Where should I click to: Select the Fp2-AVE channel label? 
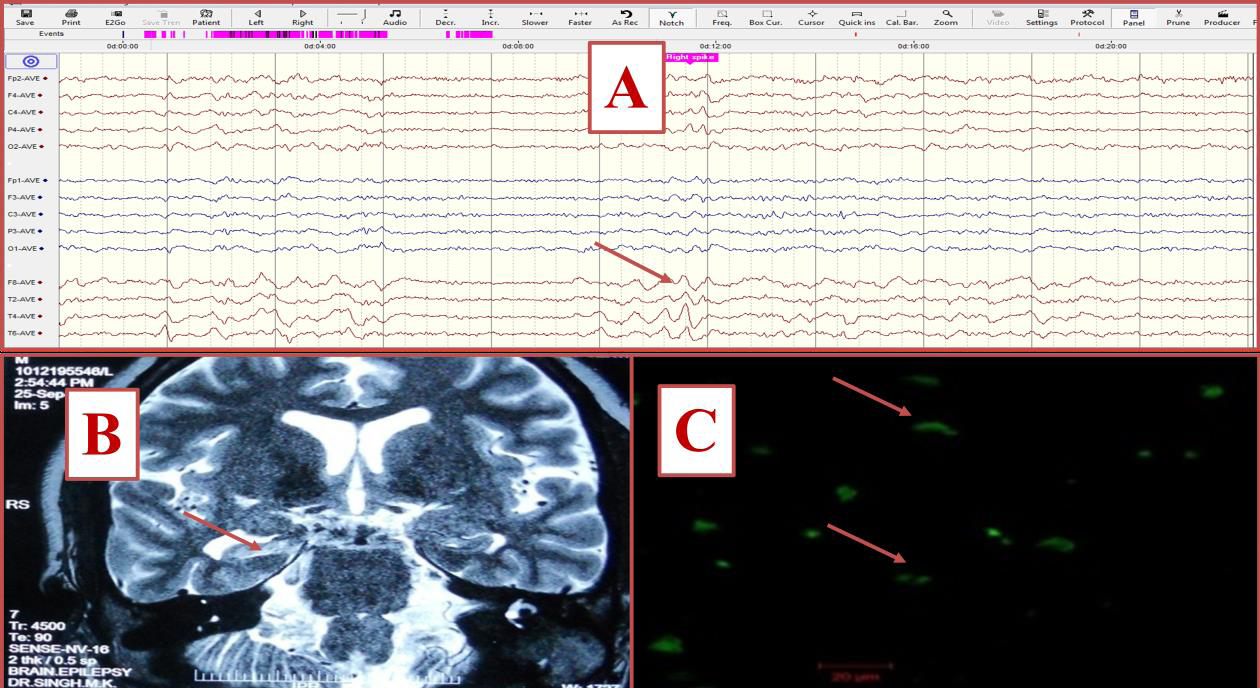coord(25,78)
